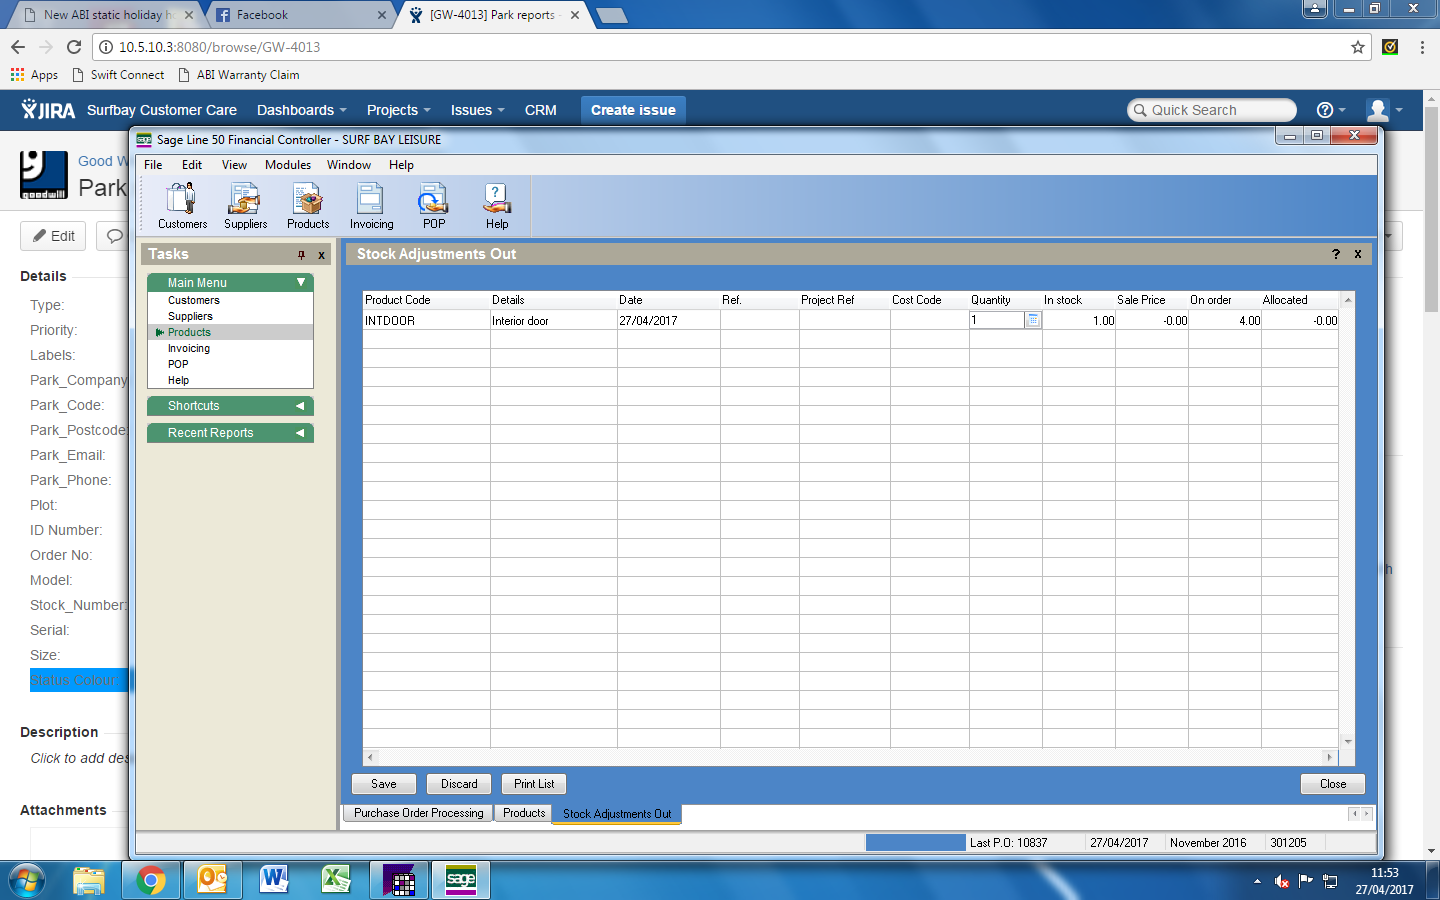Open the Suppliers toolbar icon

click(245, 205)
